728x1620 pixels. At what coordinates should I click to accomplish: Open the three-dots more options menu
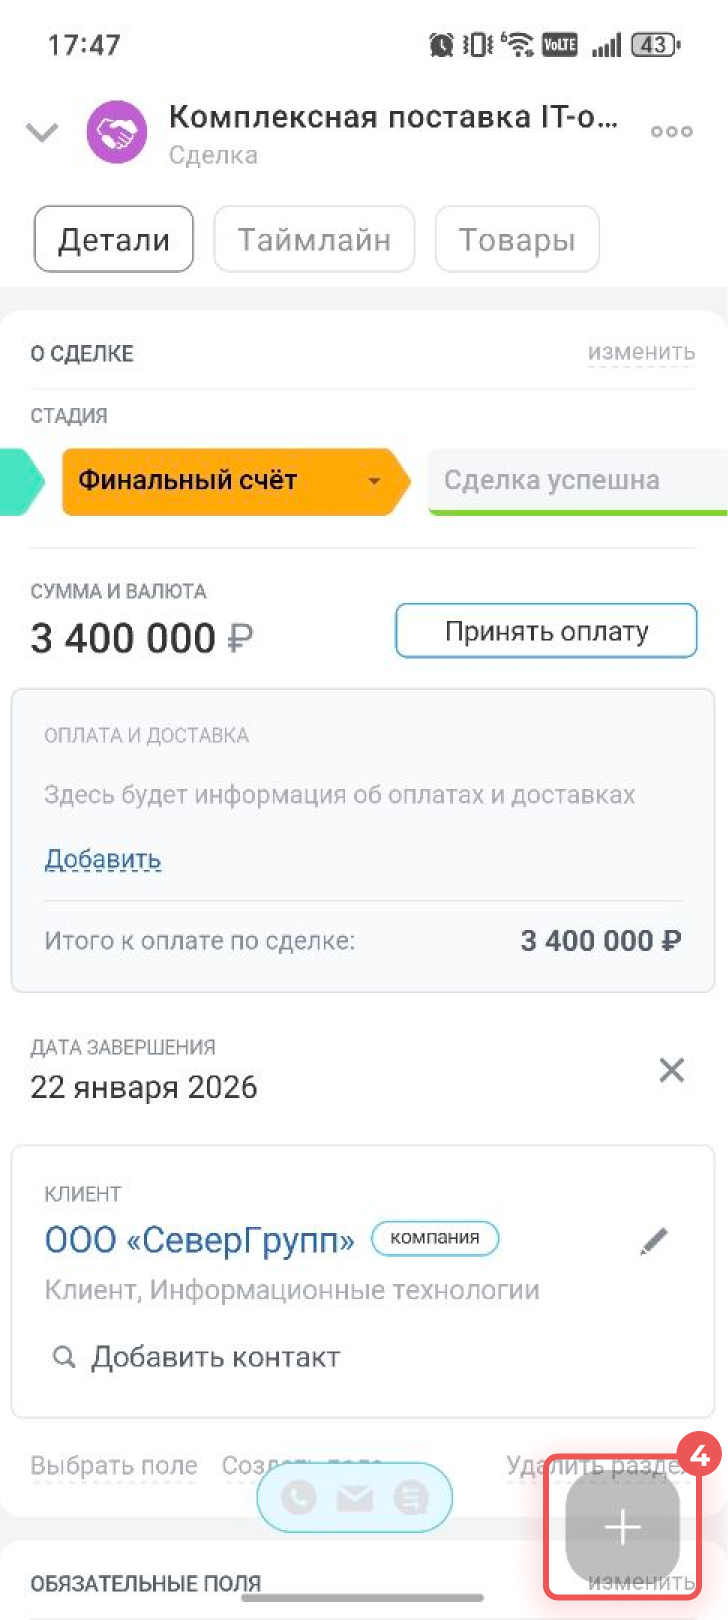671,131
